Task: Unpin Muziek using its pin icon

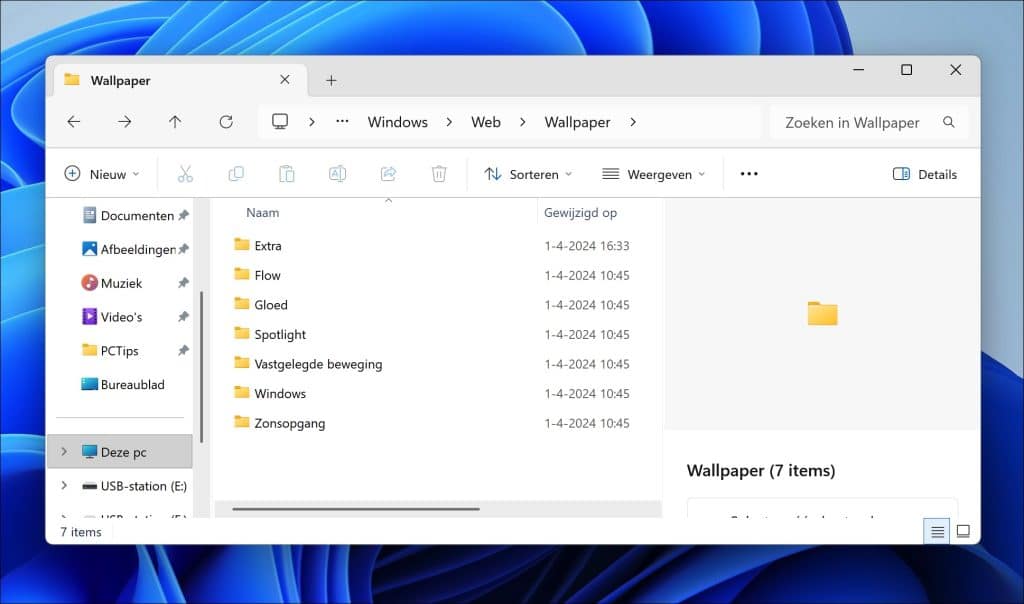Action: coord(182,283)
